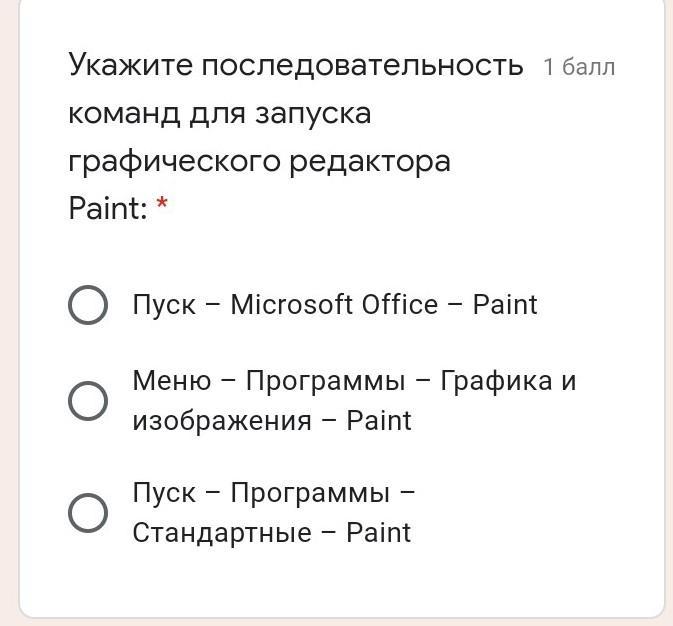Click the word "Paint:" in the question
The height and width of the screenshot is (626, 673).
click(x=108, y=209)
